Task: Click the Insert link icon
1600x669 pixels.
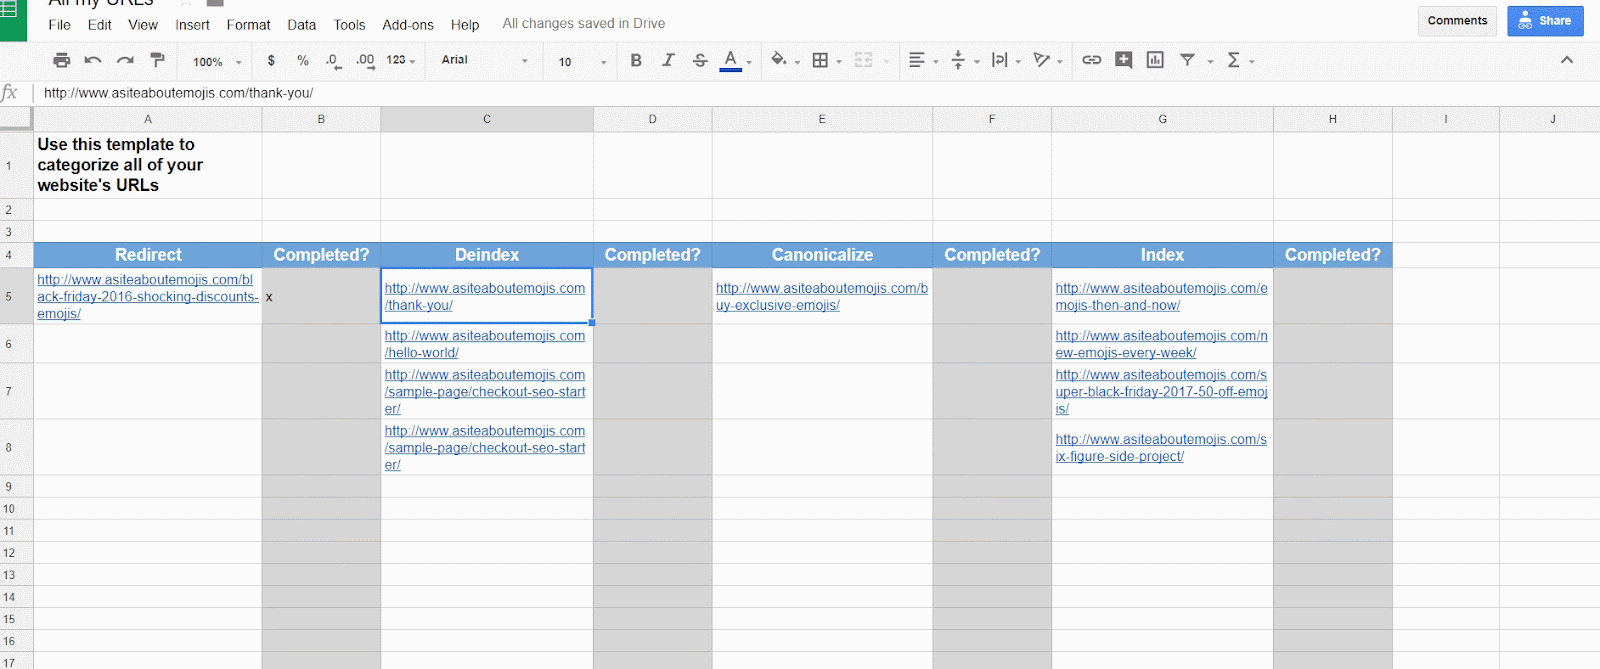Action: click(x=1091, y=60)
